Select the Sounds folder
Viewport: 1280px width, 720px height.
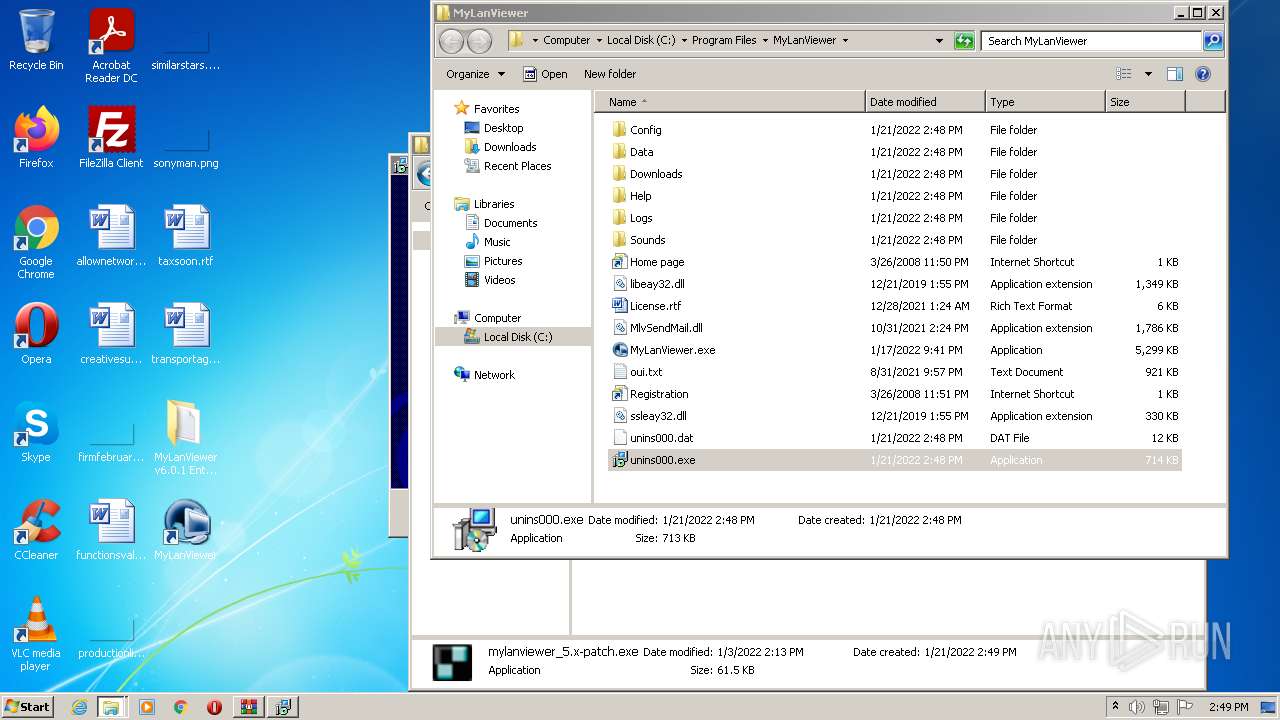coord(638,240)
